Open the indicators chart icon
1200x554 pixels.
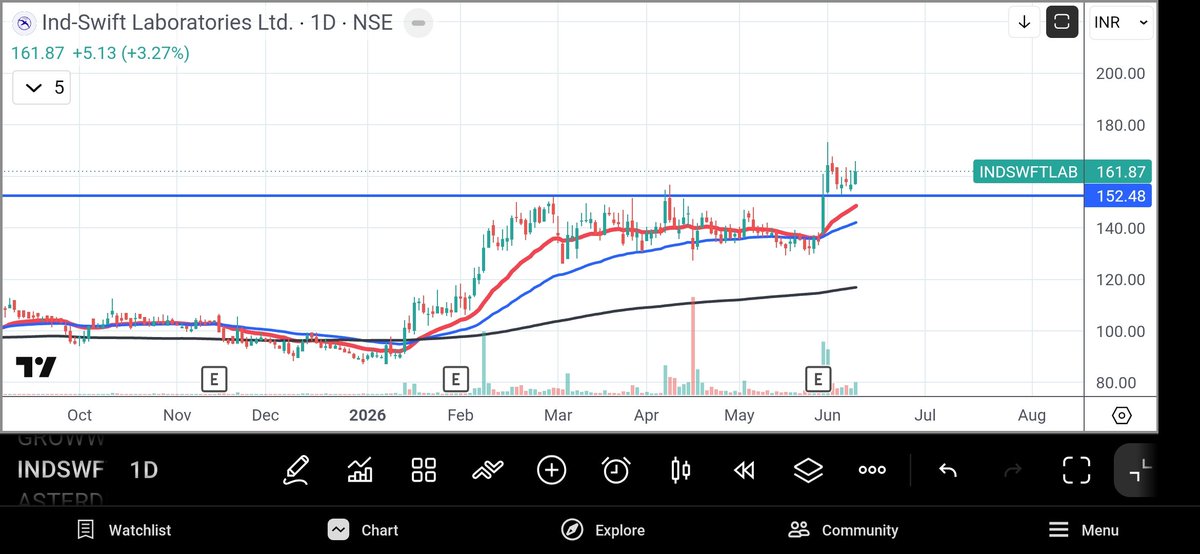(360, 469)
